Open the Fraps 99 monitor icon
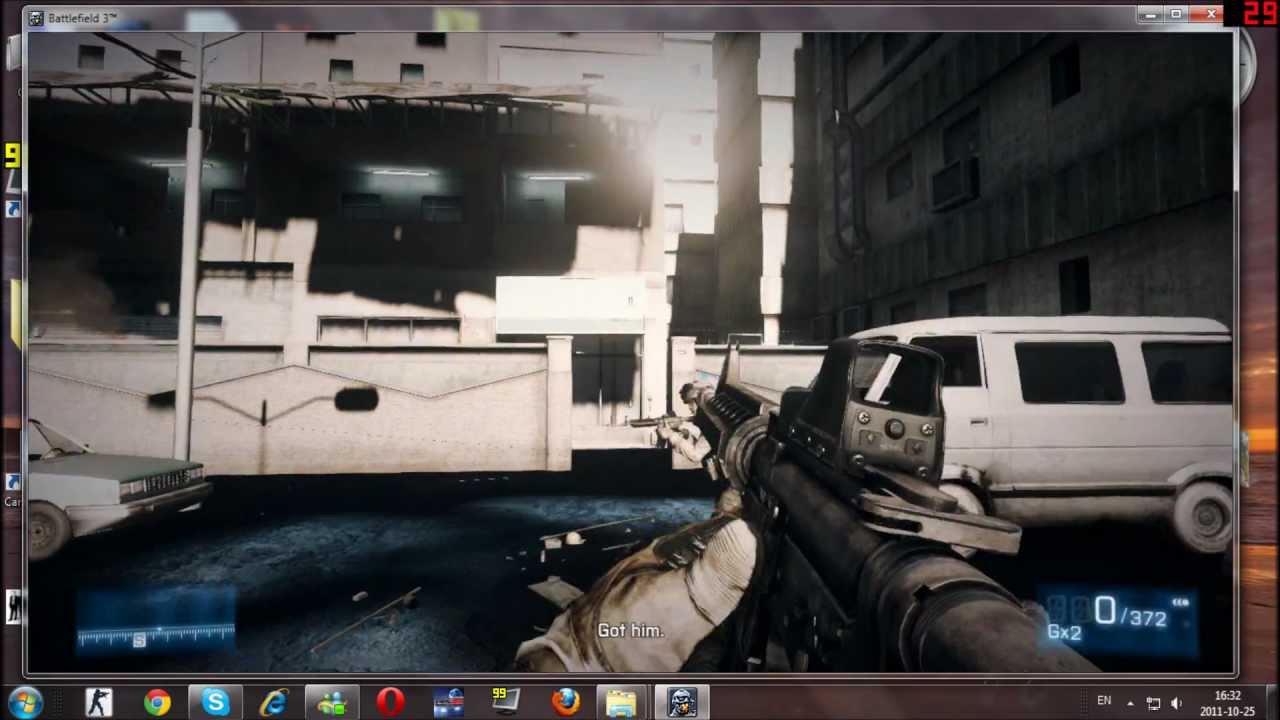This screenshot has height=720, width=1280. [506, 702]
